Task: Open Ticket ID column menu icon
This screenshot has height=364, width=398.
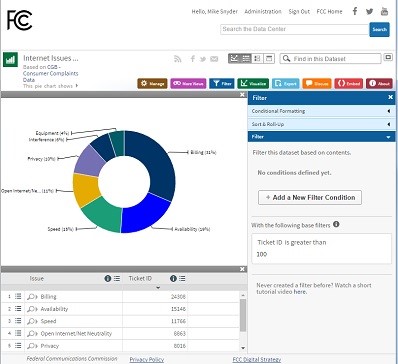Action: click(182, 278)
